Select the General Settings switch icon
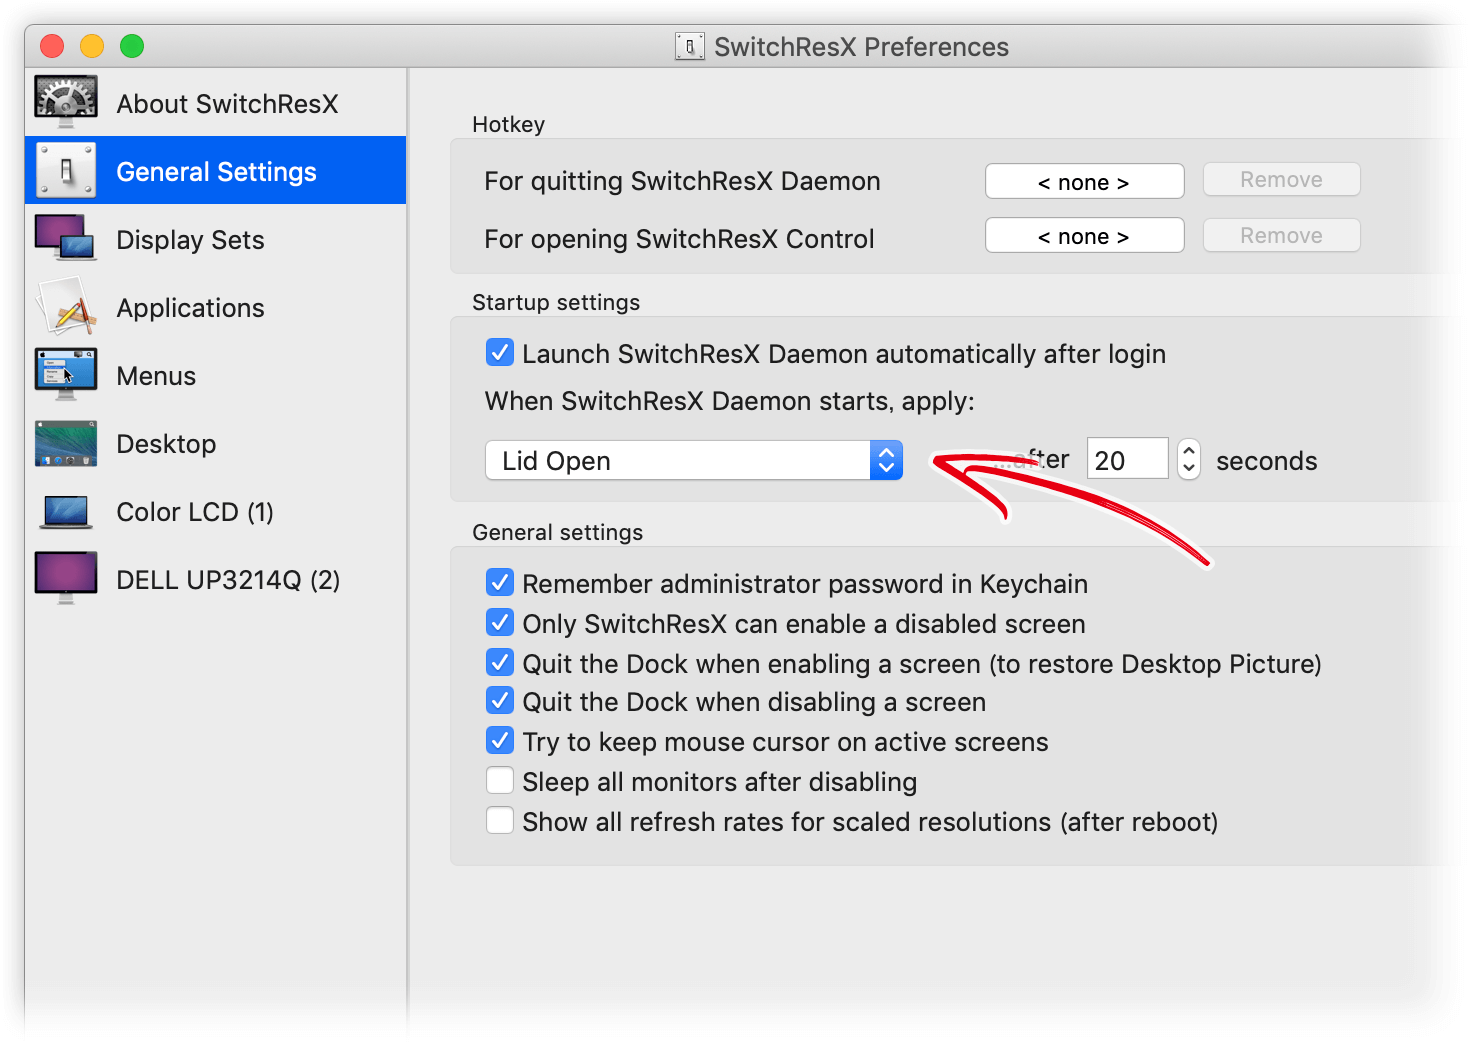This screenshot has height=1044, width=1471. pyautogui.click(x=66, y=170)
